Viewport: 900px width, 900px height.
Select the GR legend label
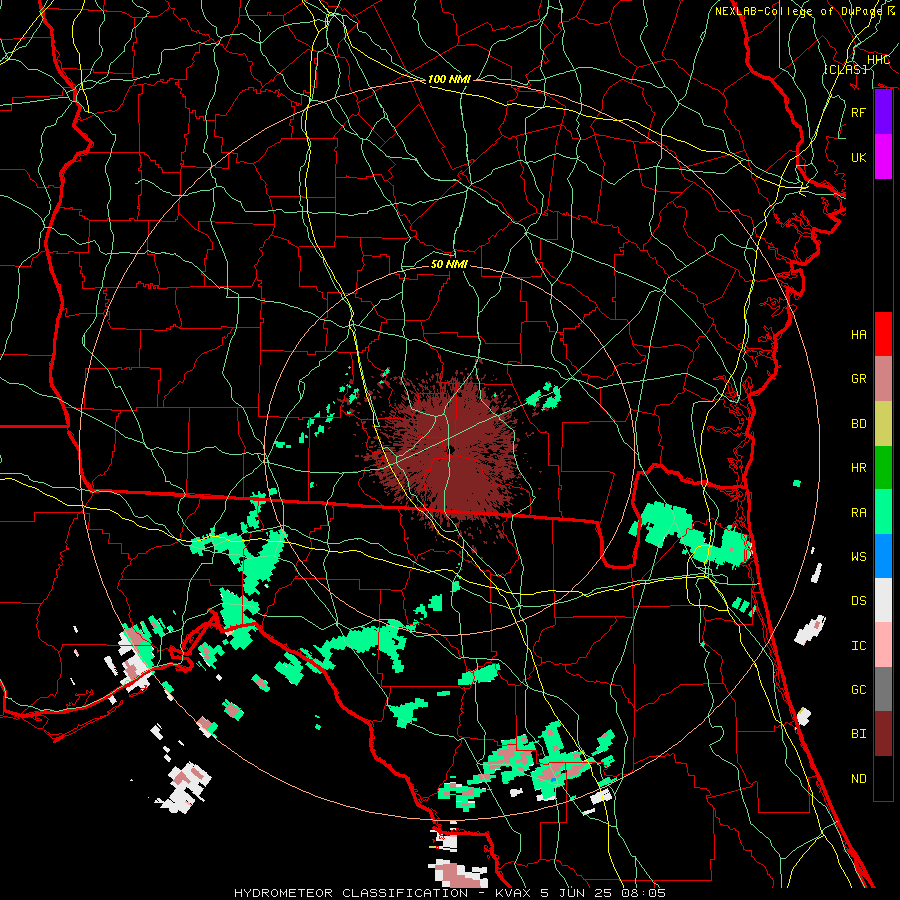[x=859, y=379]
